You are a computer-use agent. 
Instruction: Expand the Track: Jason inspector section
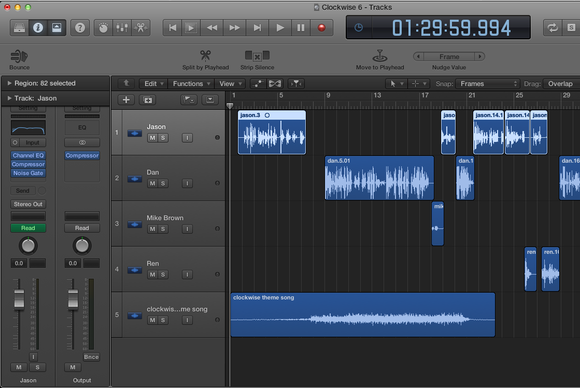(9, 98)
